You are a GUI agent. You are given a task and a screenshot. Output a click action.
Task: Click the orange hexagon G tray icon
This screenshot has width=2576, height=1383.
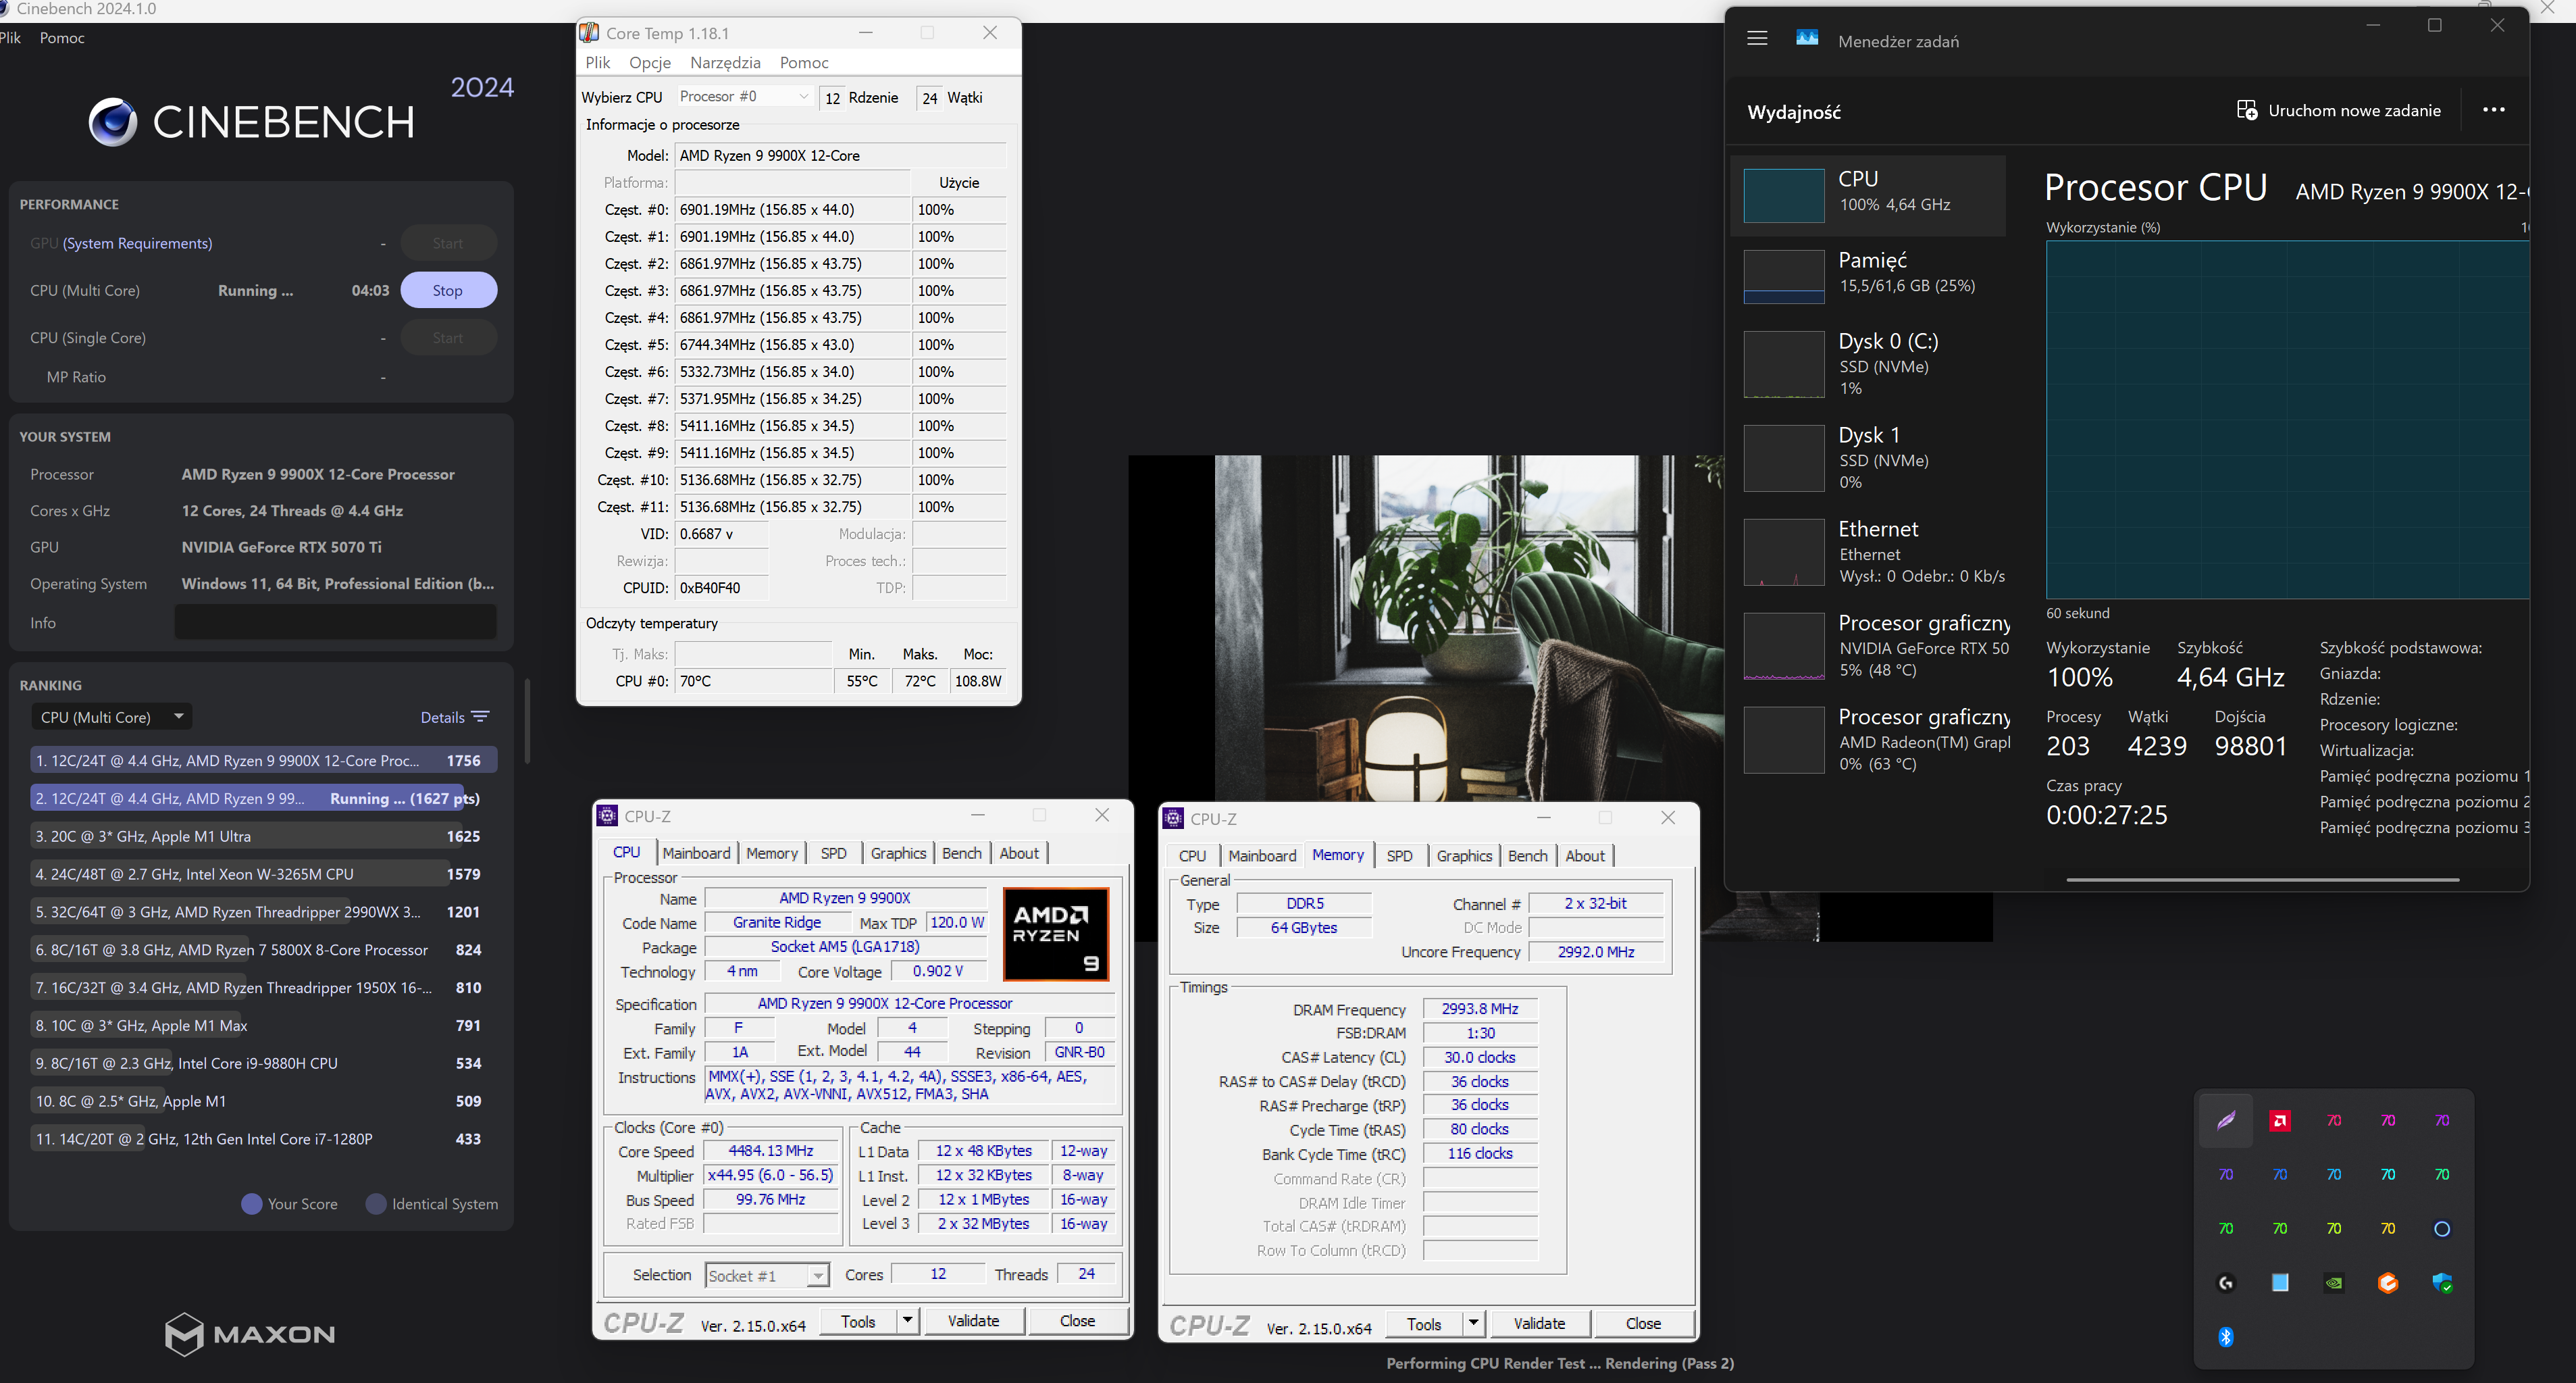coord(2388,1282)
